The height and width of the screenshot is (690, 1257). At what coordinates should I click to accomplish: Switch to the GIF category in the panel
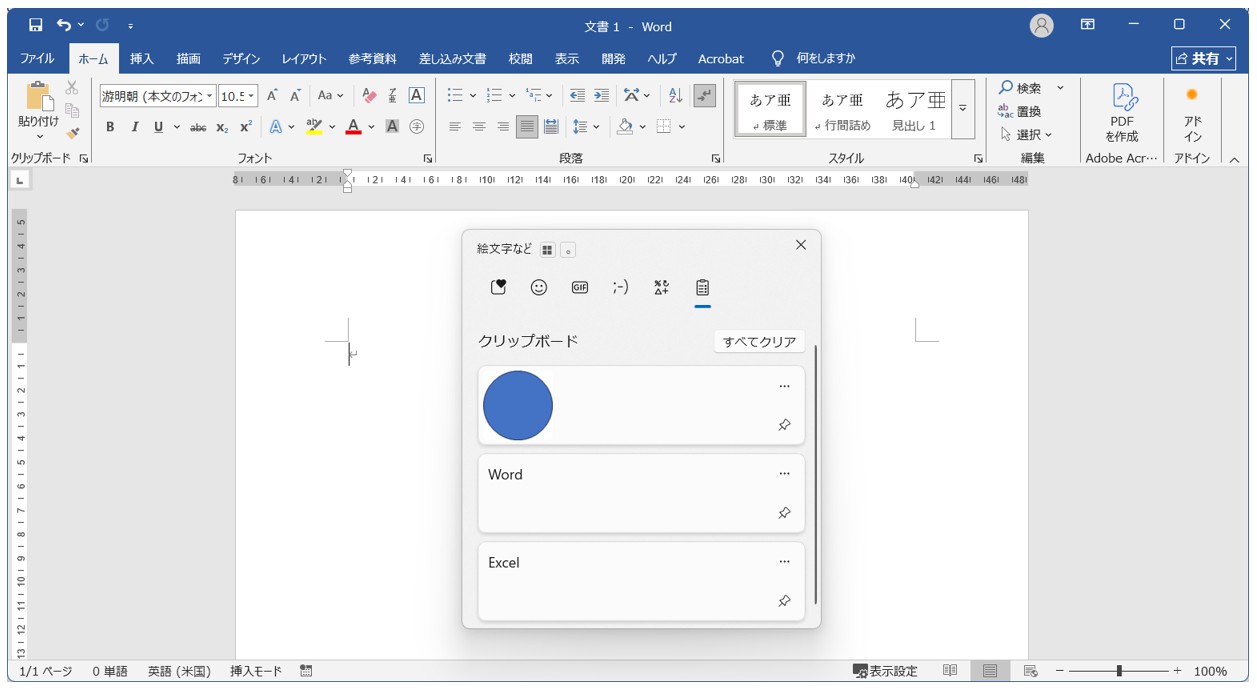(580, 288)
